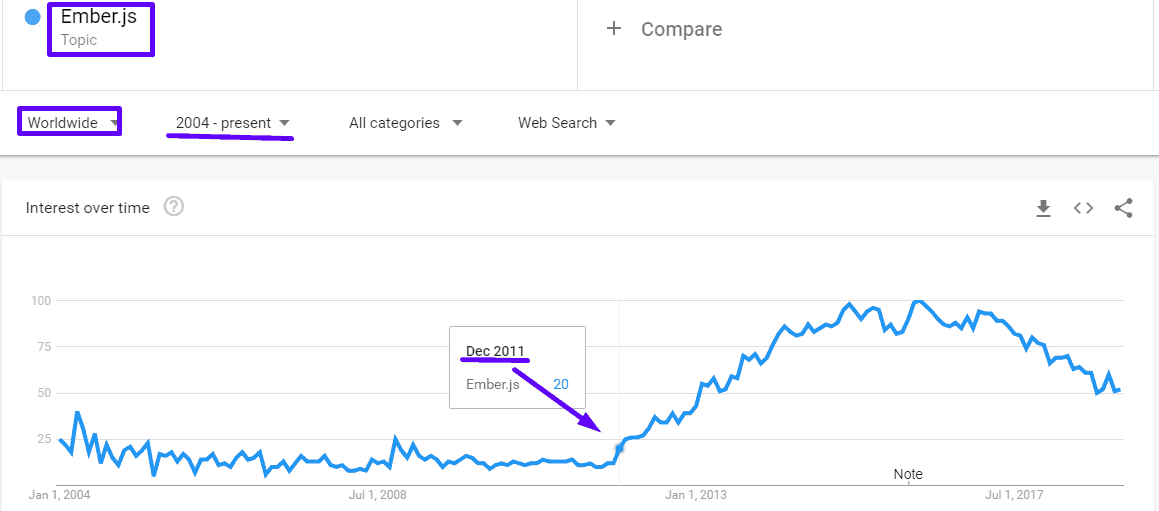Click the Jan 1, 2013 axis label
1159x511 pixels.
(x=696, y=494)
